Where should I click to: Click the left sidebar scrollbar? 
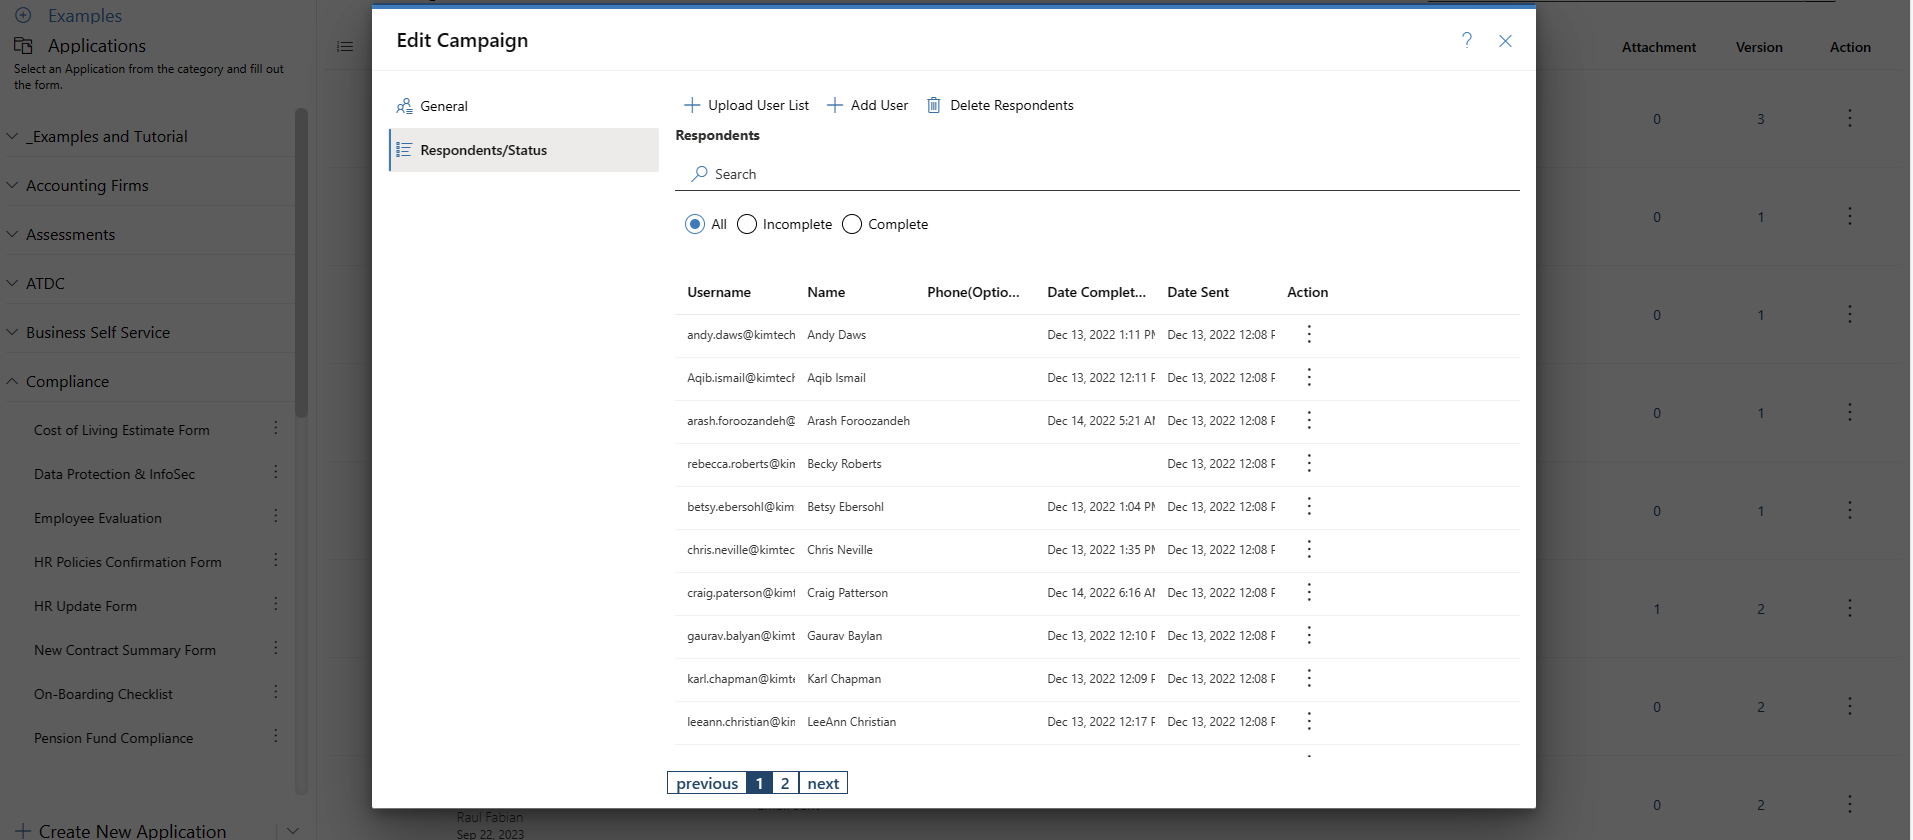(301, 262)
